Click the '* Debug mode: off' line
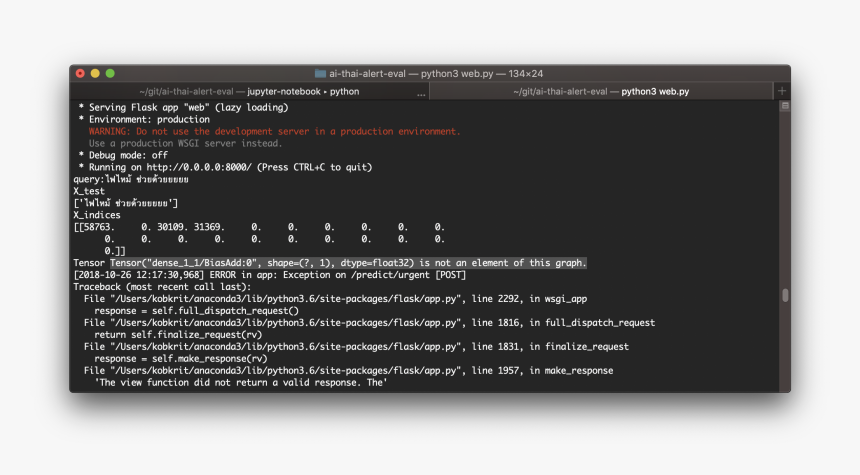860x475 pixels. 123,155
